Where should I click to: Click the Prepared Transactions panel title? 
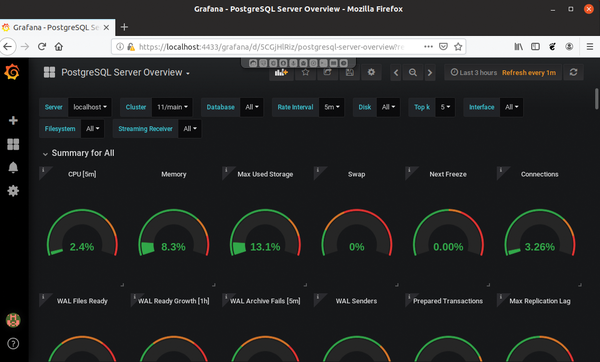click(x=448, y=301)
